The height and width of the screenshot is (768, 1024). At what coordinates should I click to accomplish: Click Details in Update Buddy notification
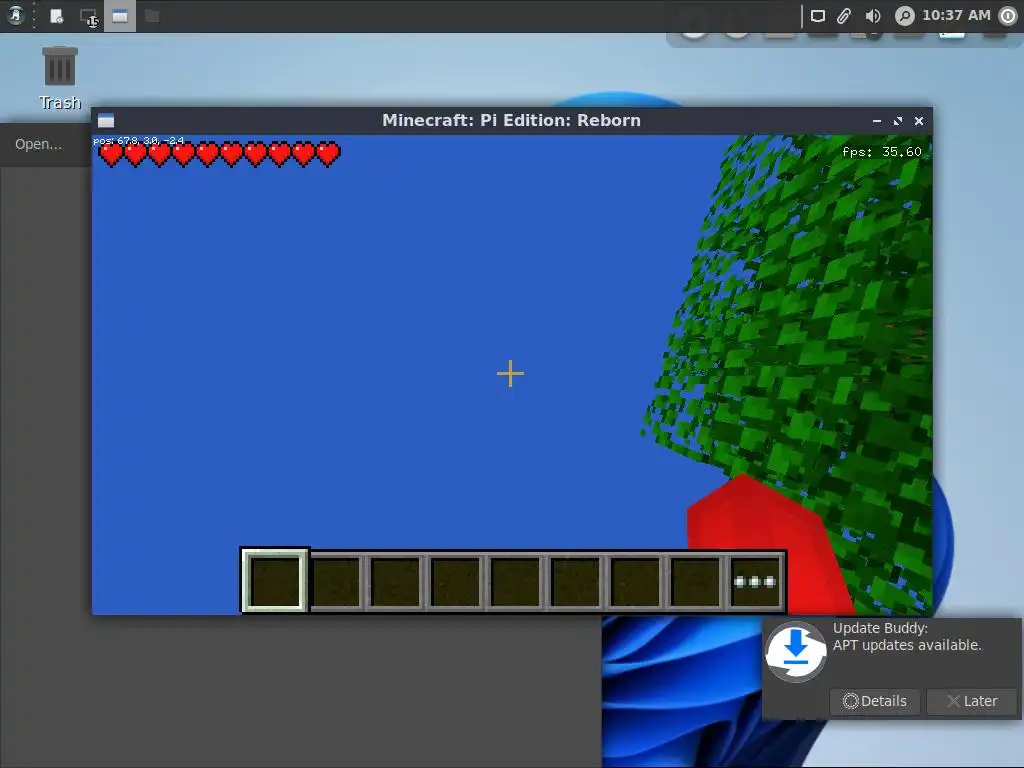[x=875, y=701]
